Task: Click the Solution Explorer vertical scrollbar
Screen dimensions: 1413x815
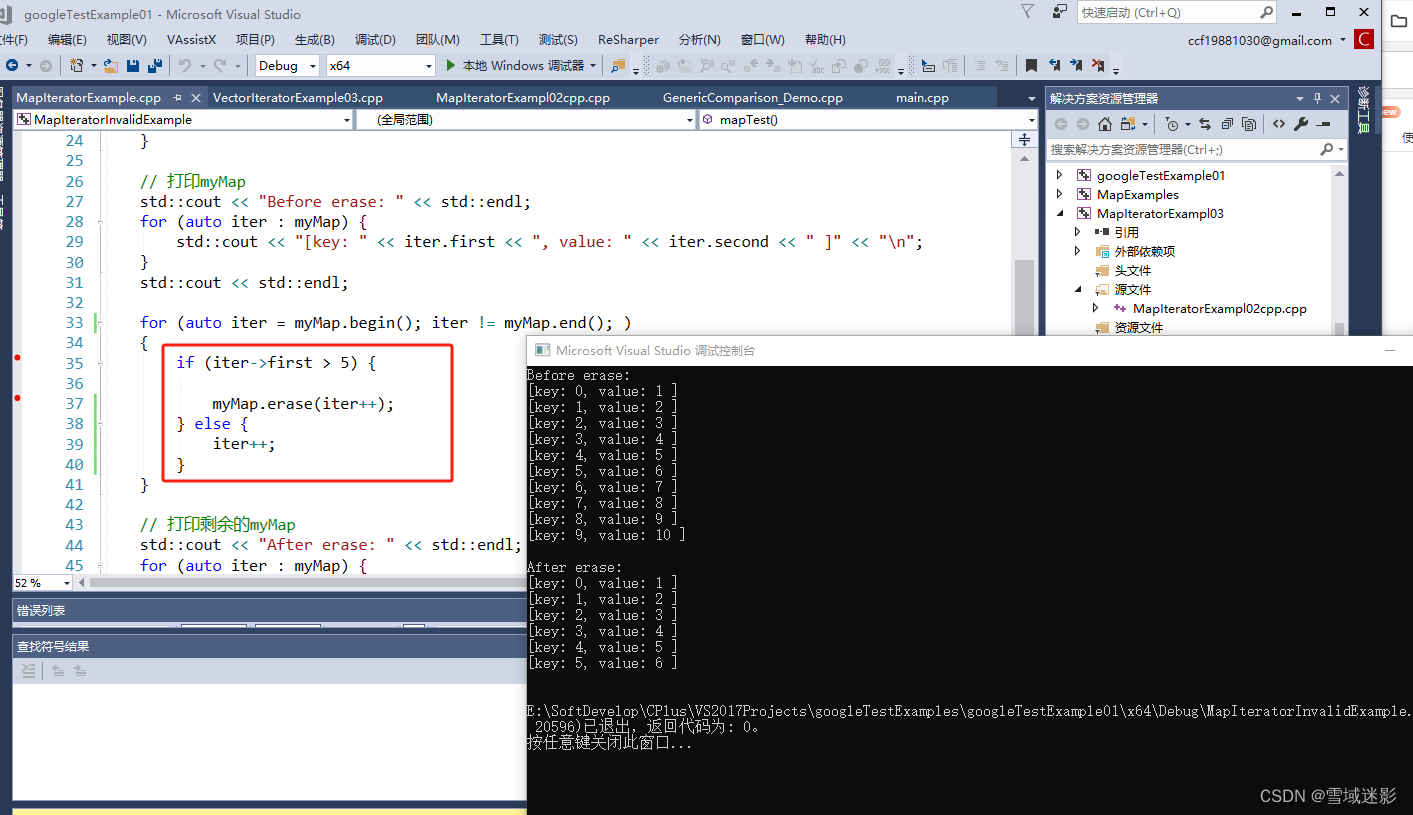Action: [x=1340, y=250]
